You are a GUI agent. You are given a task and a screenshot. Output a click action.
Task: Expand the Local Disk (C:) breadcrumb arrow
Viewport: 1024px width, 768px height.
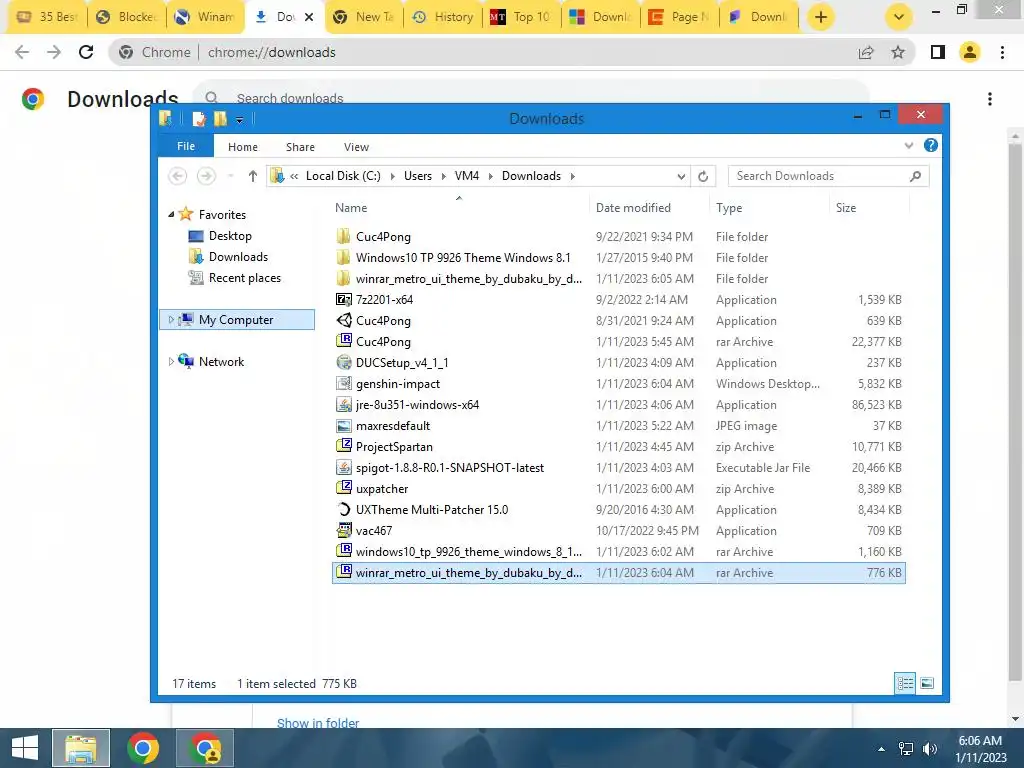[392, 176]
